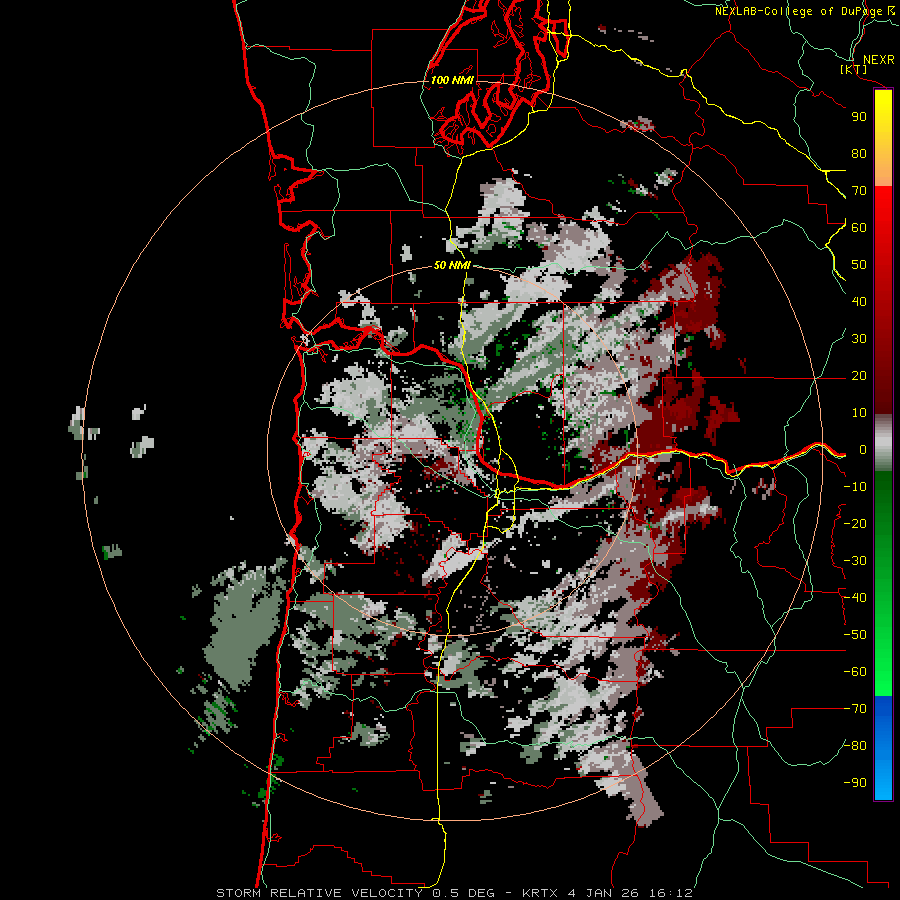The height and width of the screenshot is (900, 900).
Task: Click the gray zero-velocity band of the color bar
Action: [883, 445]
